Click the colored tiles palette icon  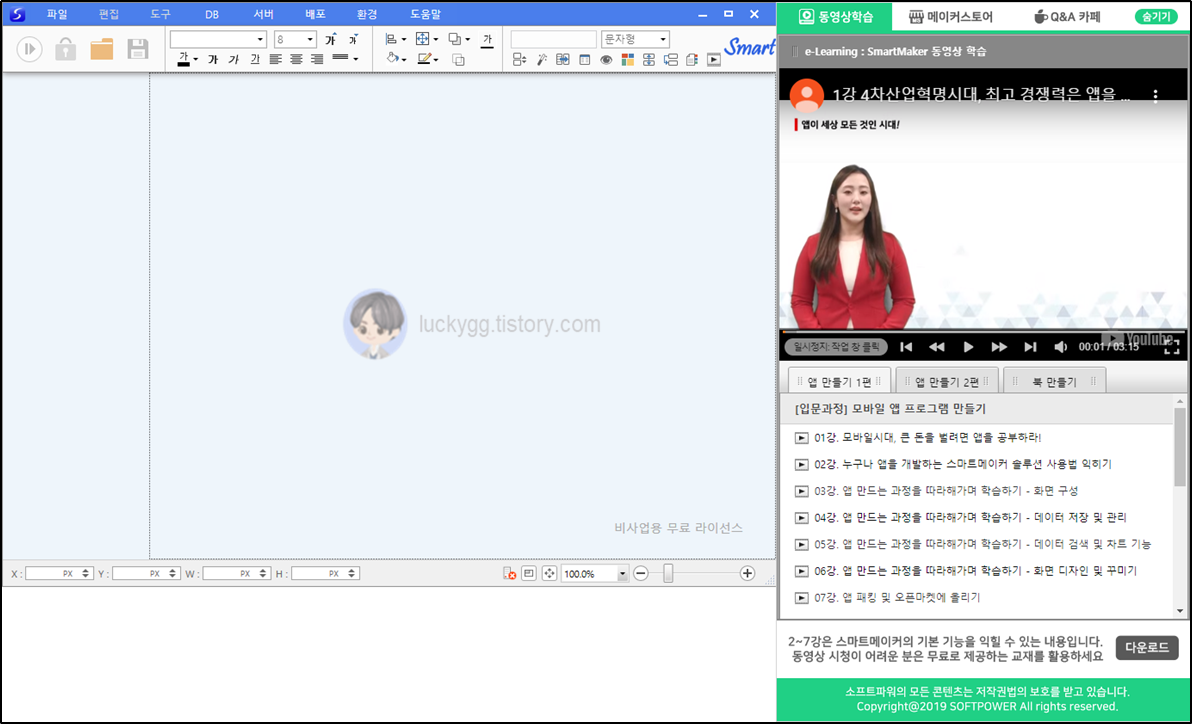coord(627,59)
